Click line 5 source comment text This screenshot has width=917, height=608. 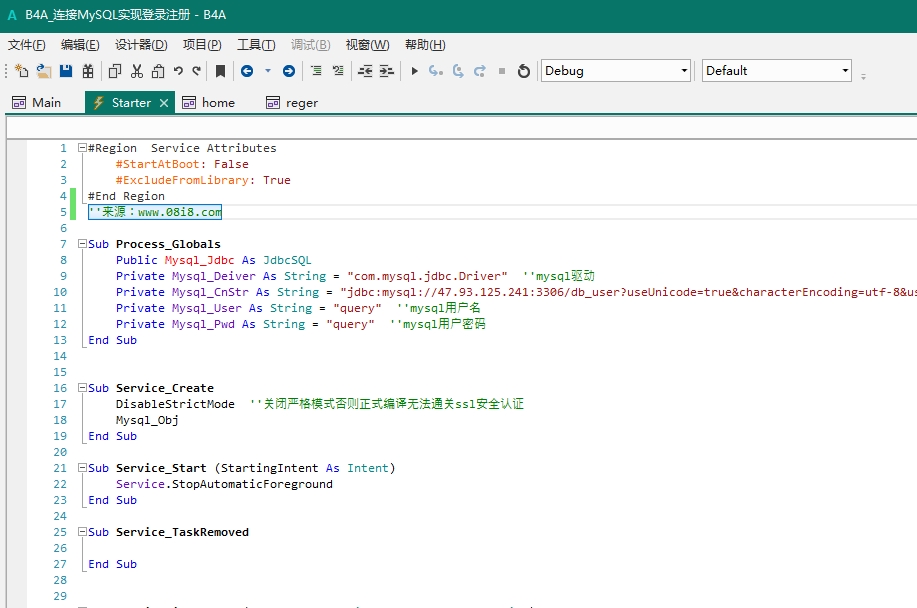155,212
